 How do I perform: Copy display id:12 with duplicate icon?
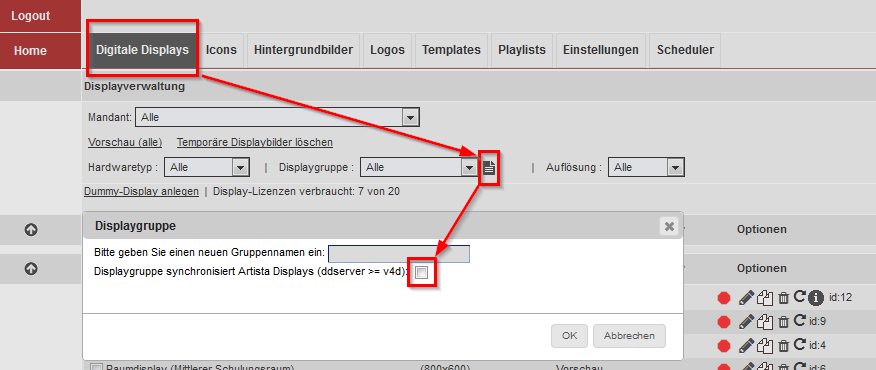pyautogui.click(x=765, y=298)
